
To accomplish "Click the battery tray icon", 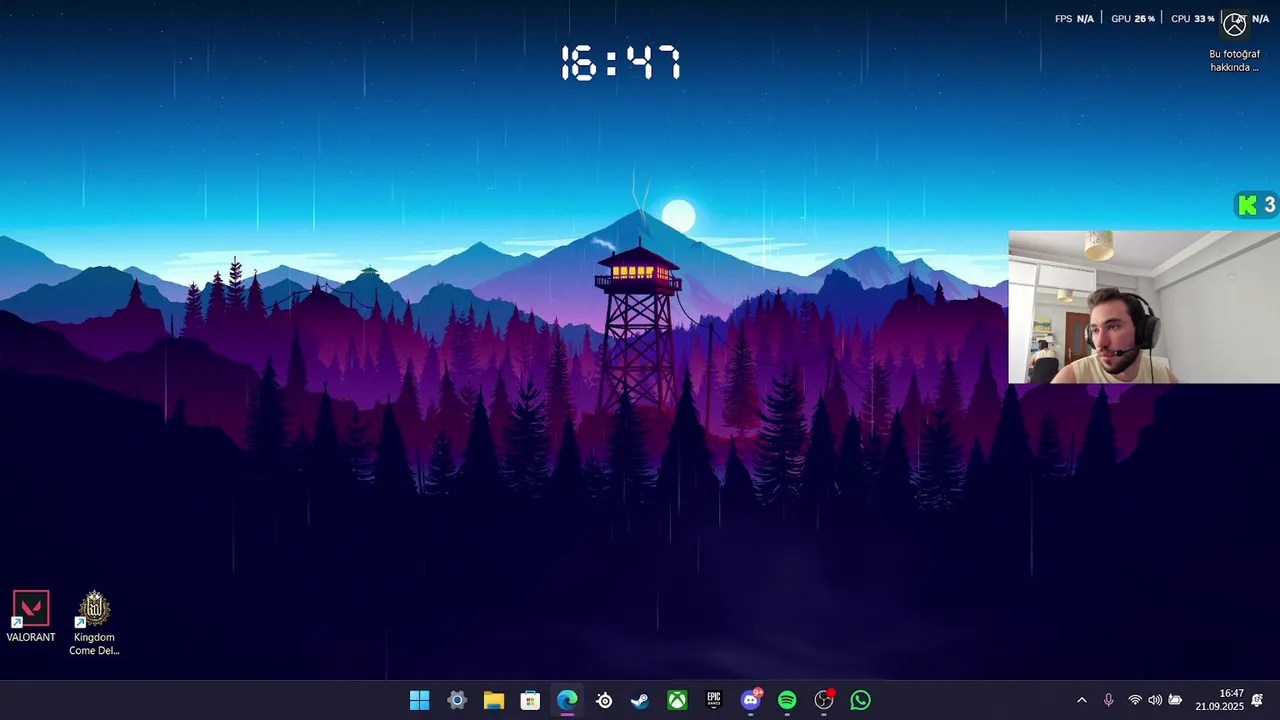I will coord(1175,700).
